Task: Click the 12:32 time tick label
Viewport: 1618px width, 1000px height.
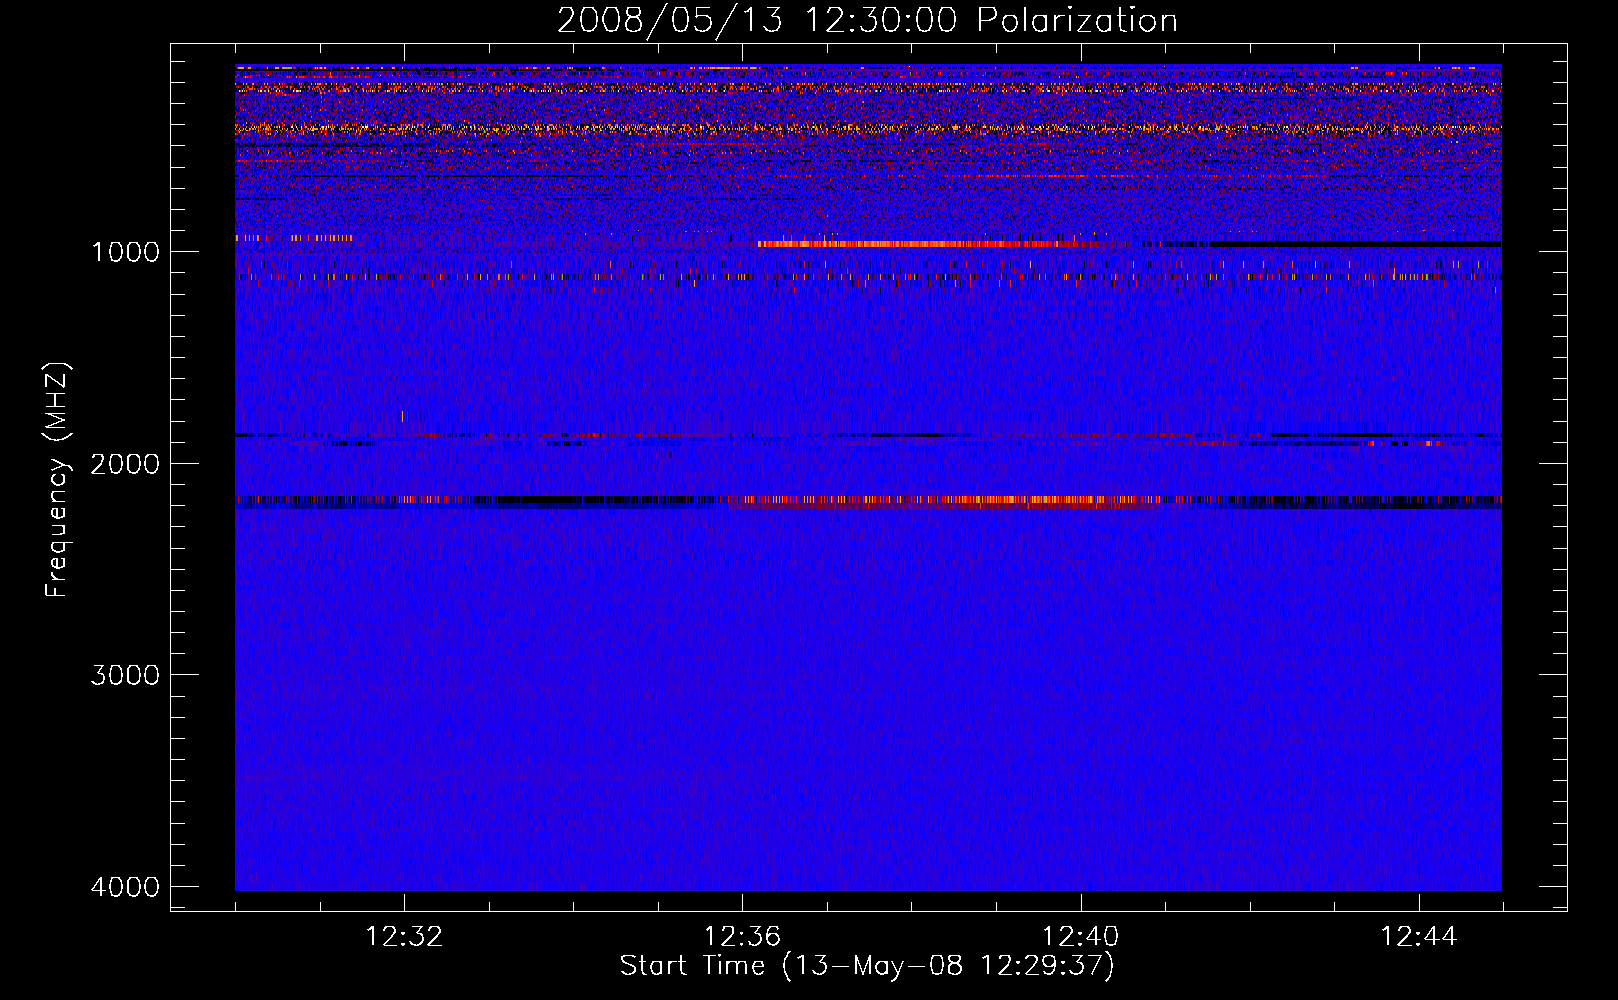Action: click(404, 937)
